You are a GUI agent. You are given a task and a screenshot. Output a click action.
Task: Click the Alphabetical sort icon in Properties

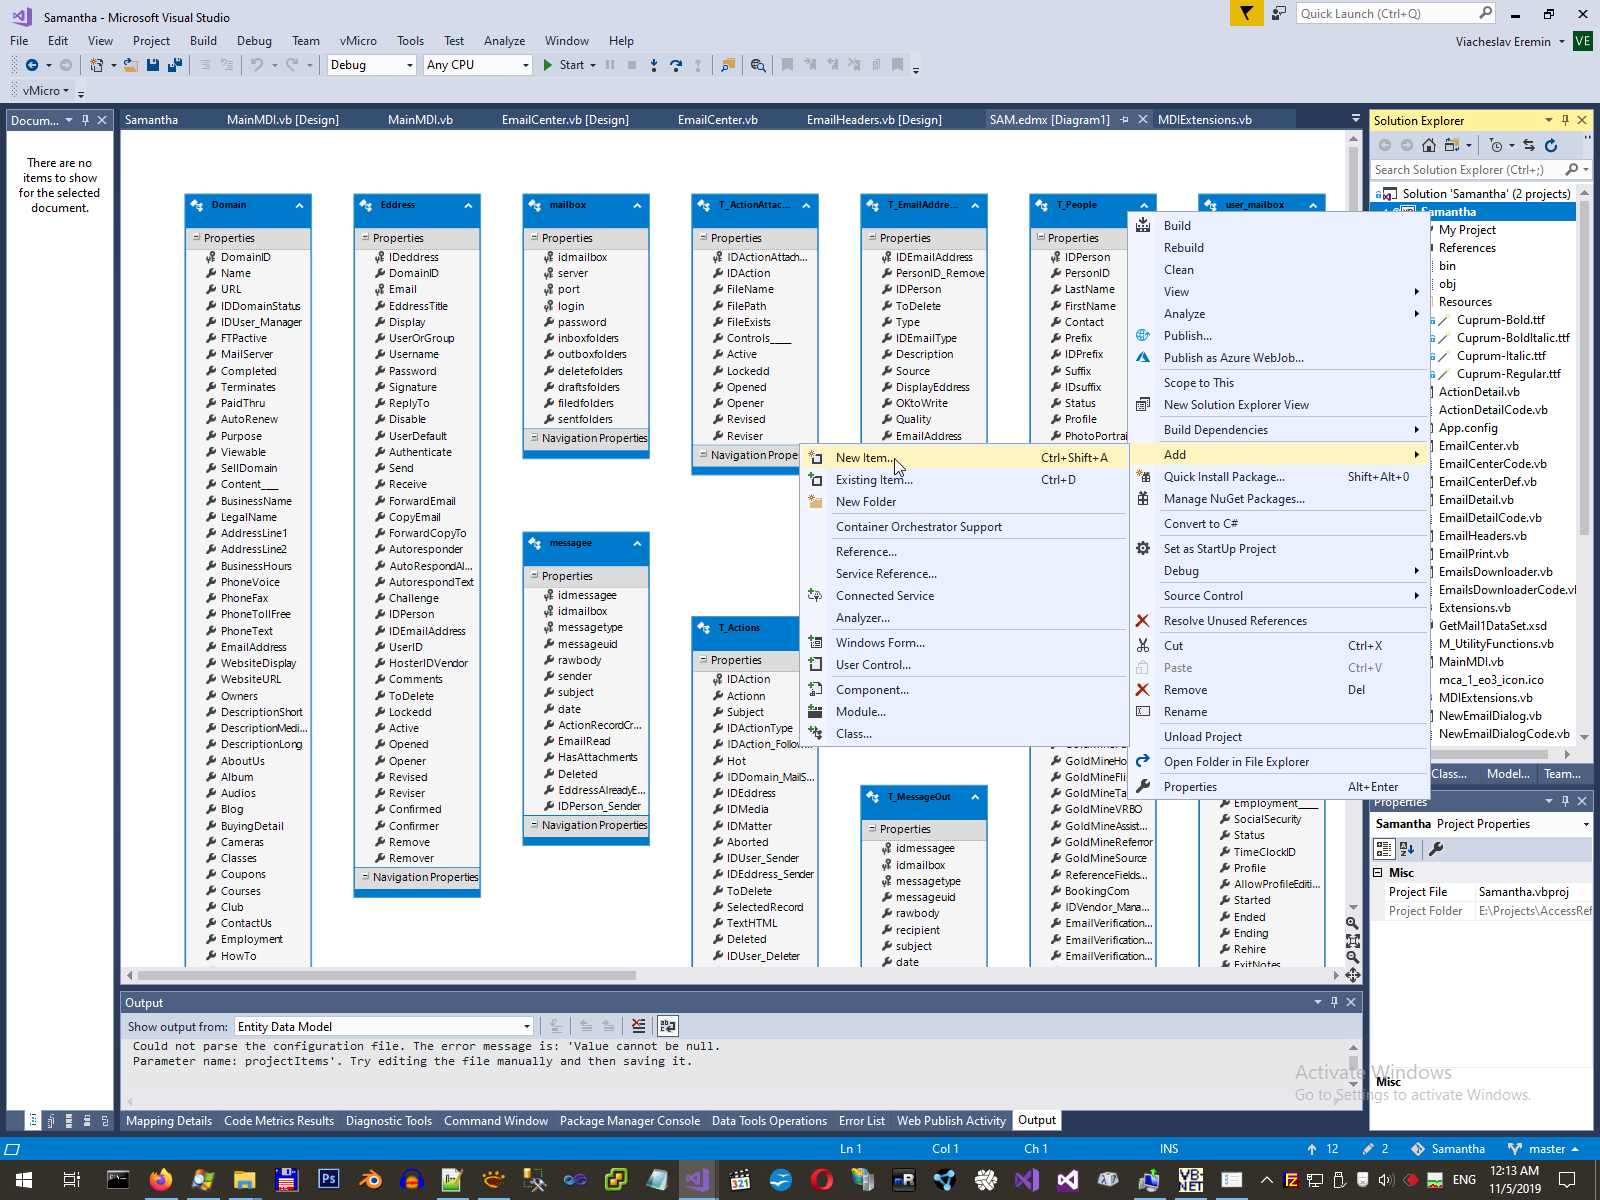pos(1407,849)
